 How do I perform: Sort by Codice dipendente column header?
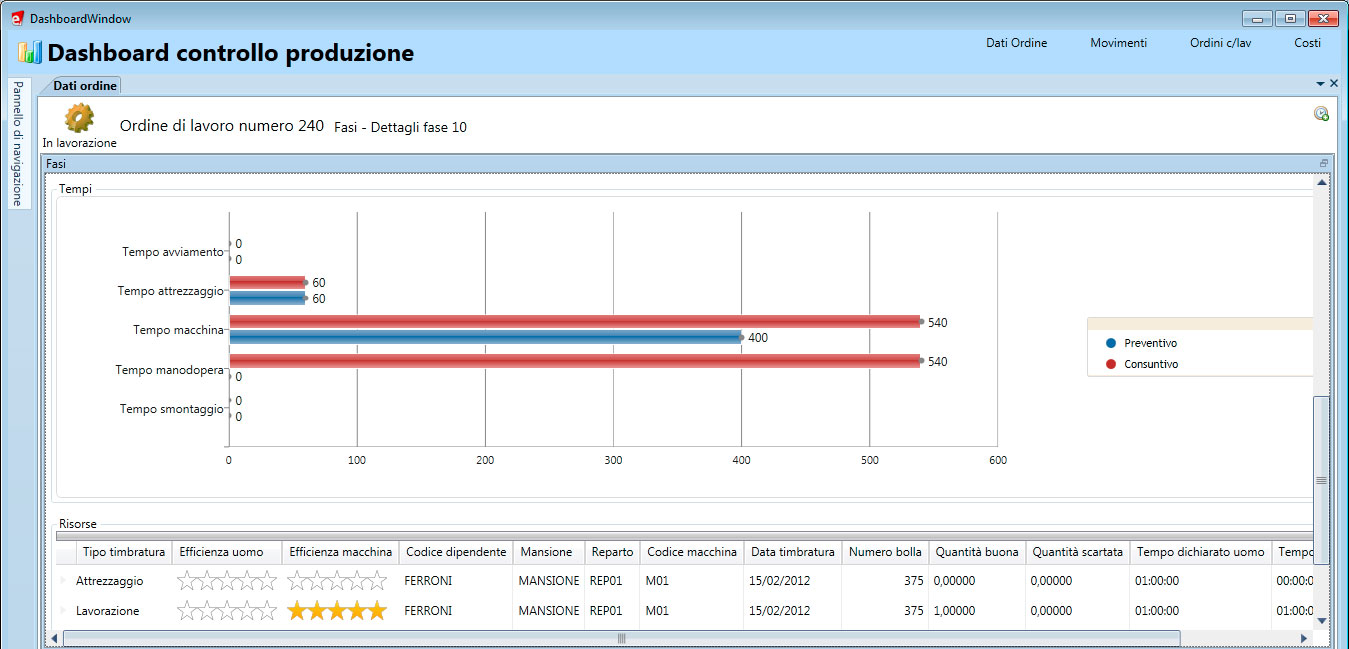coord(455,552)
